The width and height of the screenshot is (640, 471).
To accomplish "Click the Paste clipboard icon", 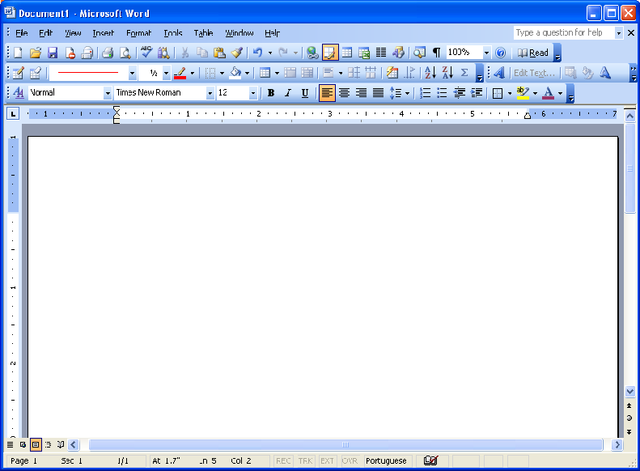I will click(x=219, y=53).
